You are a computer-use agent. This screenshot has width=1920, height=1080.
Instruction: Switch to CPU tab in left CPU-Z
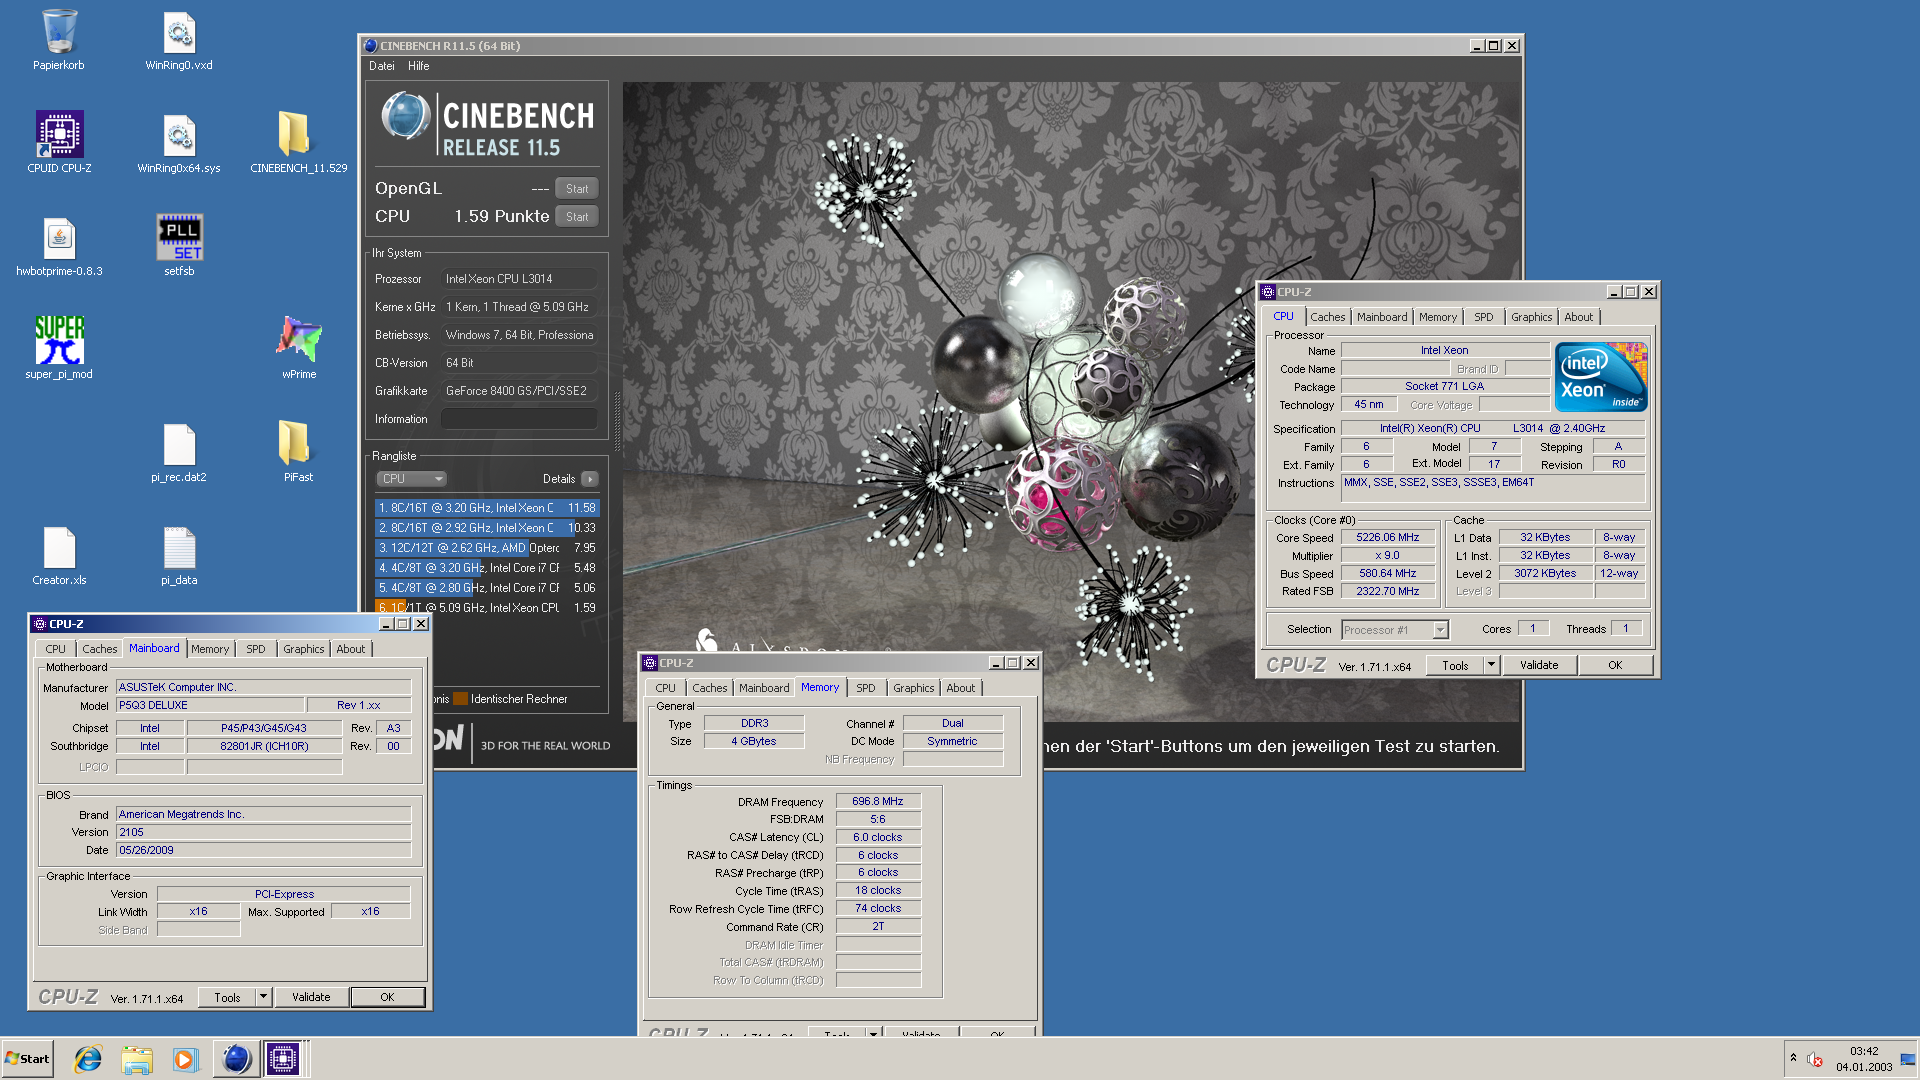[x=55, y=649]
